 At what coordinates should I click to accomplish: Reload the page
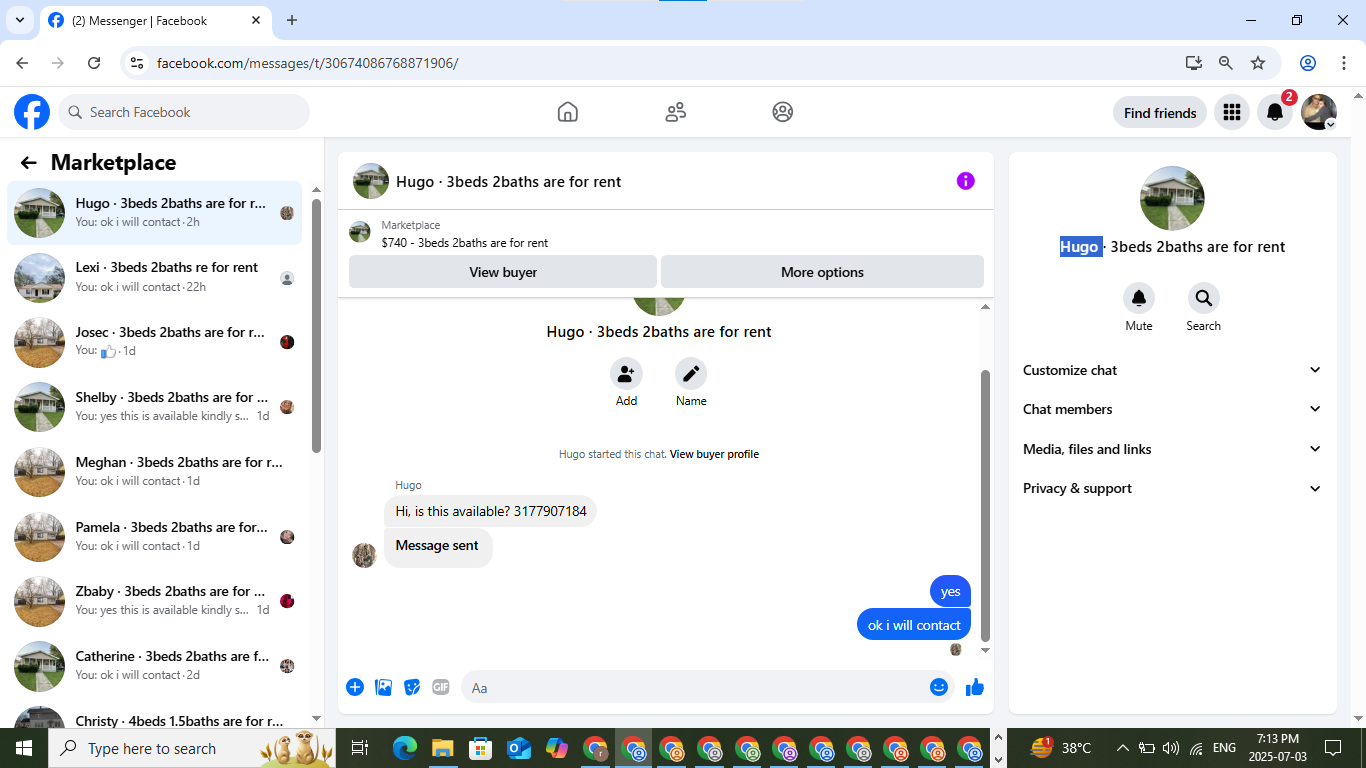coord(94,63)
